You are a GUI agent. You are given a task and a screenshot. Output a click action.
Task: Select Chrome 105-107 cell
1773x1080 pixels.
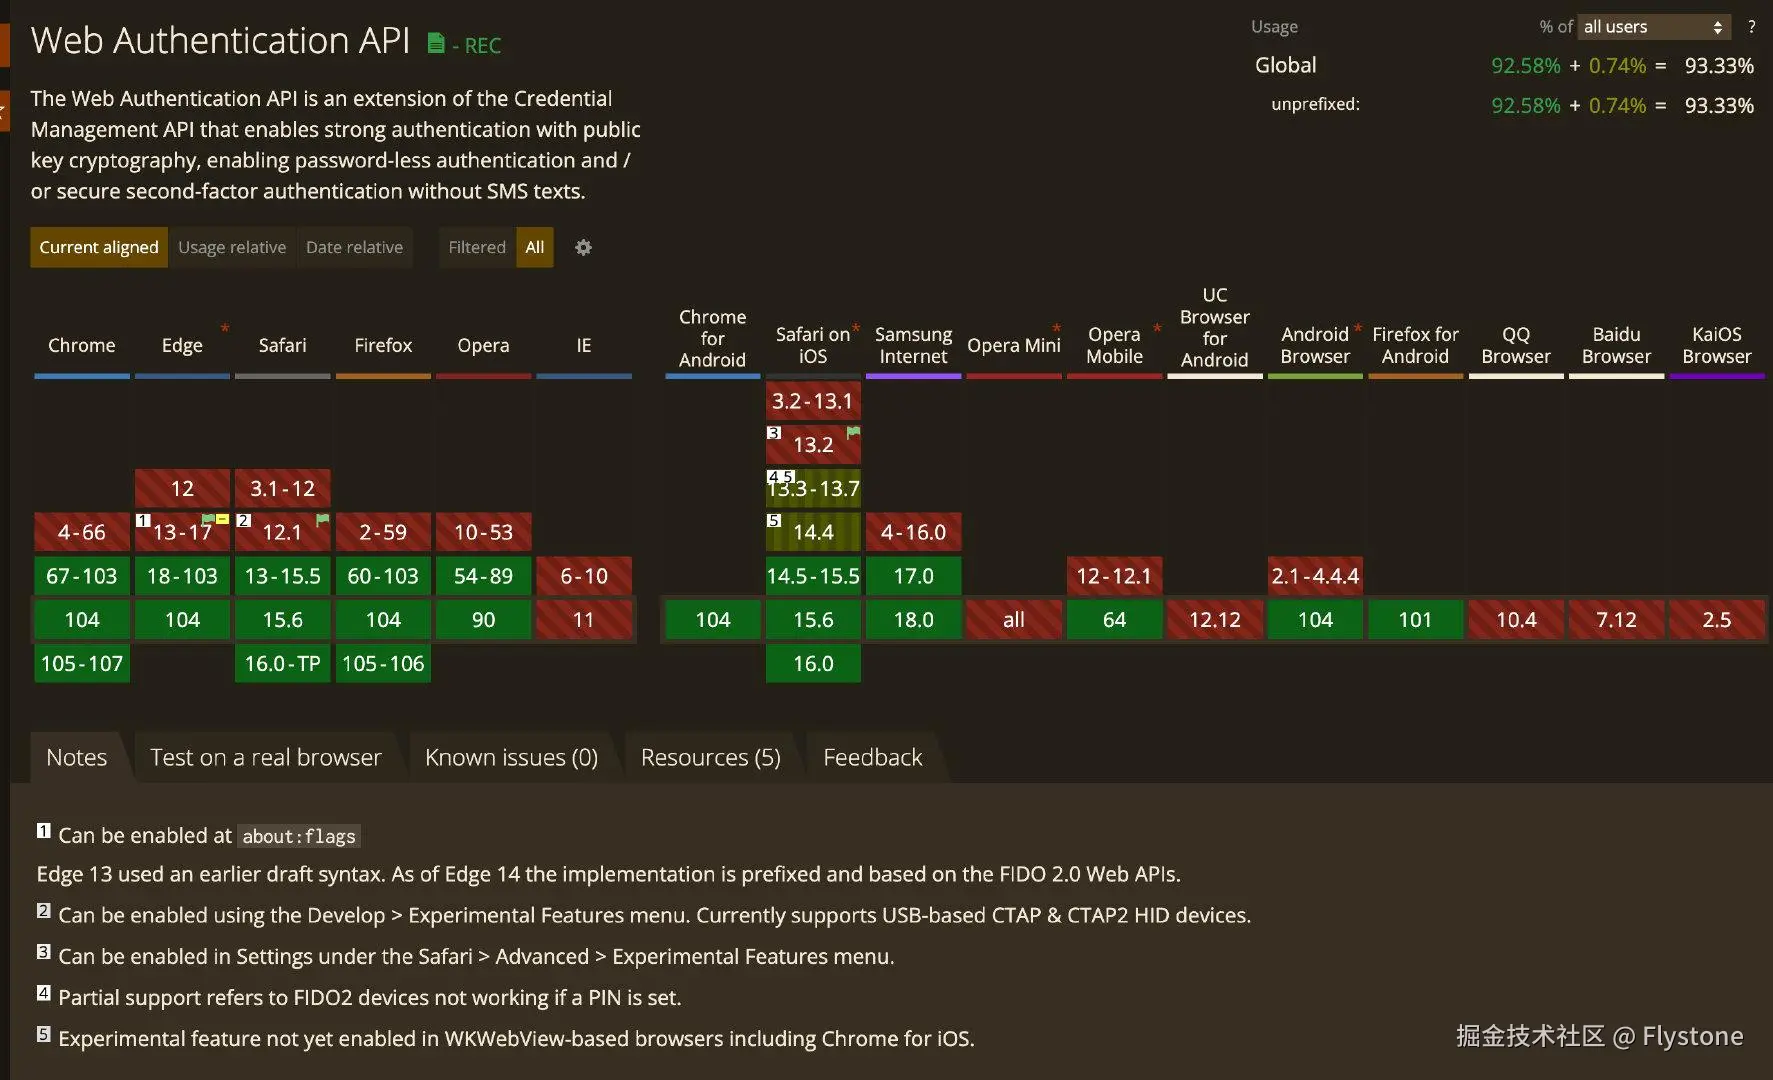(x=82, y=663)
